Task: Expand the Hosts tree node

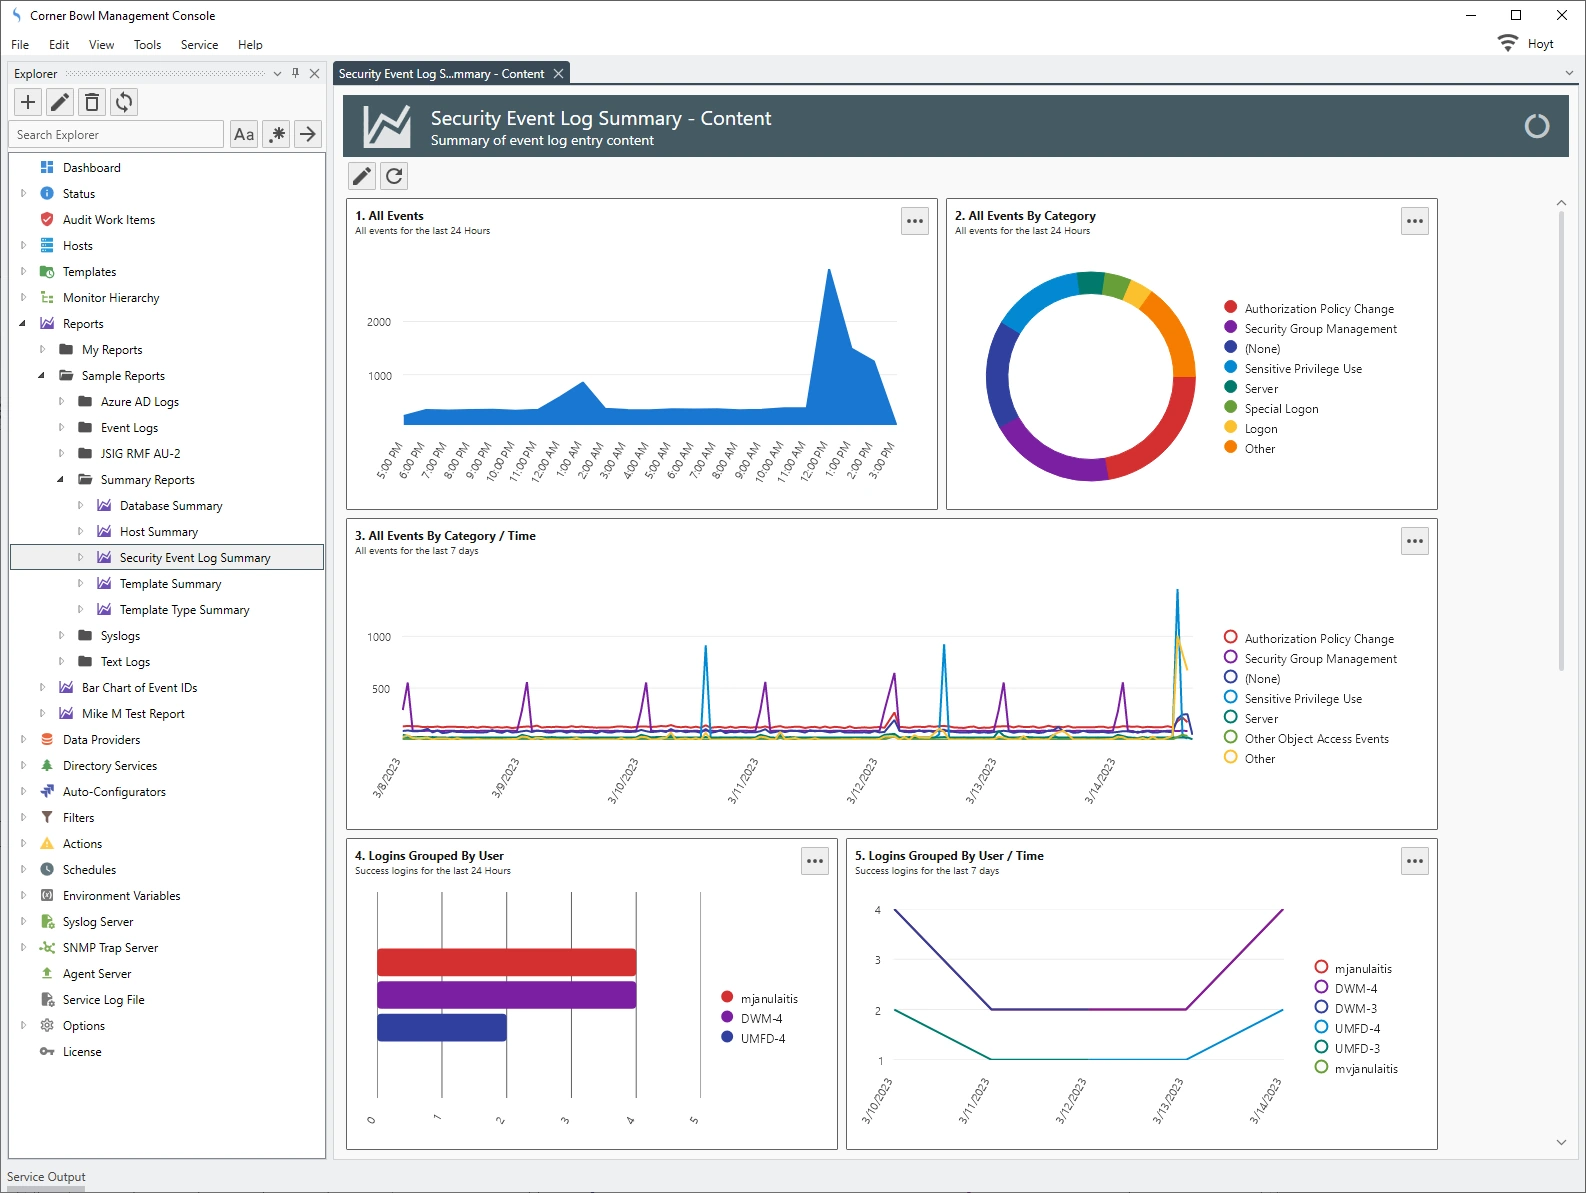Action: (x=23, y=246)
